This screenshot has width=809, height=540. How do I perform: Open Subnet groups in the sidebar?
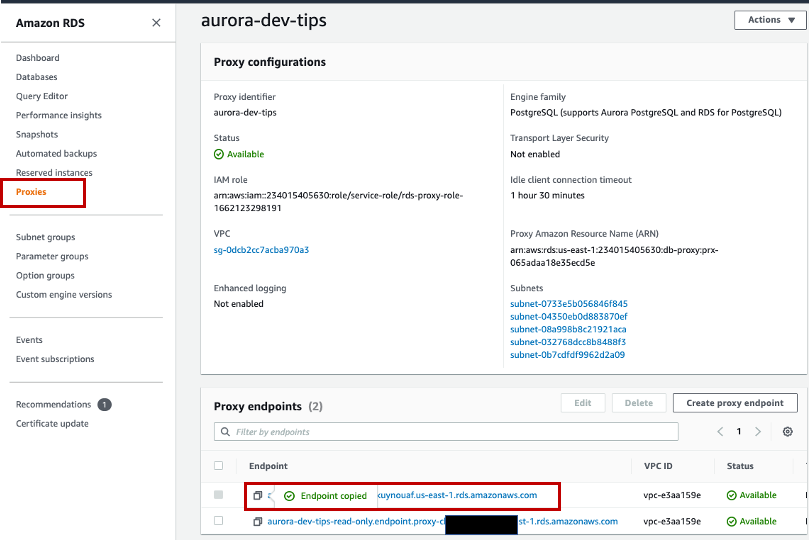click(x=45, y=237)
